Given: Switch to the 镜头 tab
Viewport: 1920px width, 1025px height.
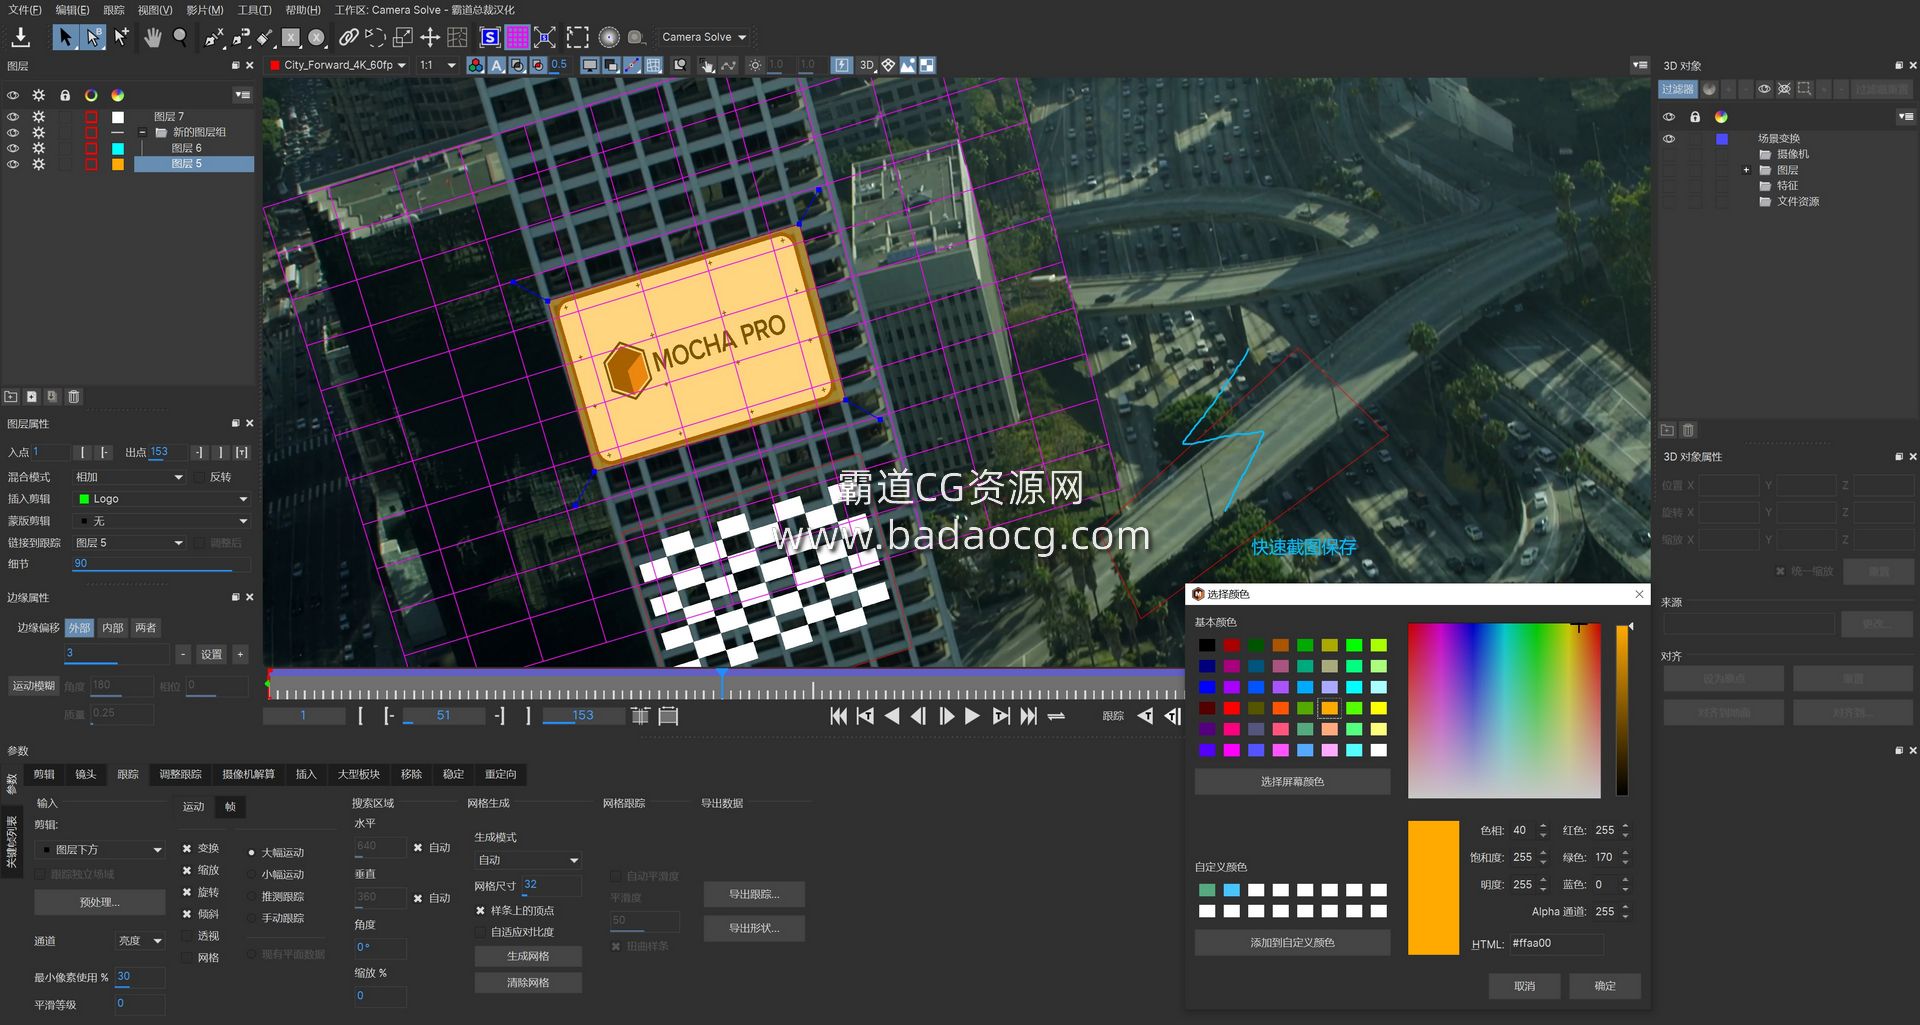Looking at the screenshot, I should [x=86, y=774].
